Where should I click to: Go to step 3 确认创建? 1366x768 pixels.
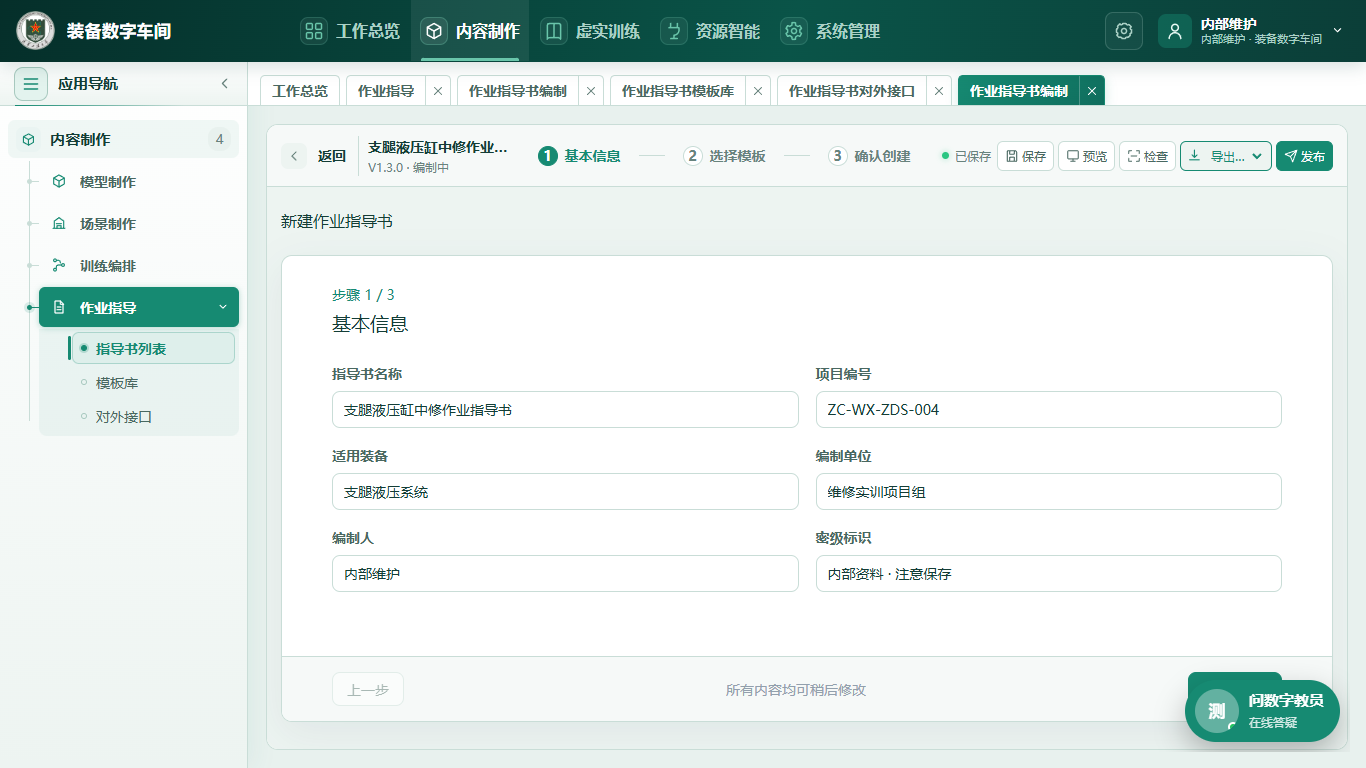pos(869,156)
